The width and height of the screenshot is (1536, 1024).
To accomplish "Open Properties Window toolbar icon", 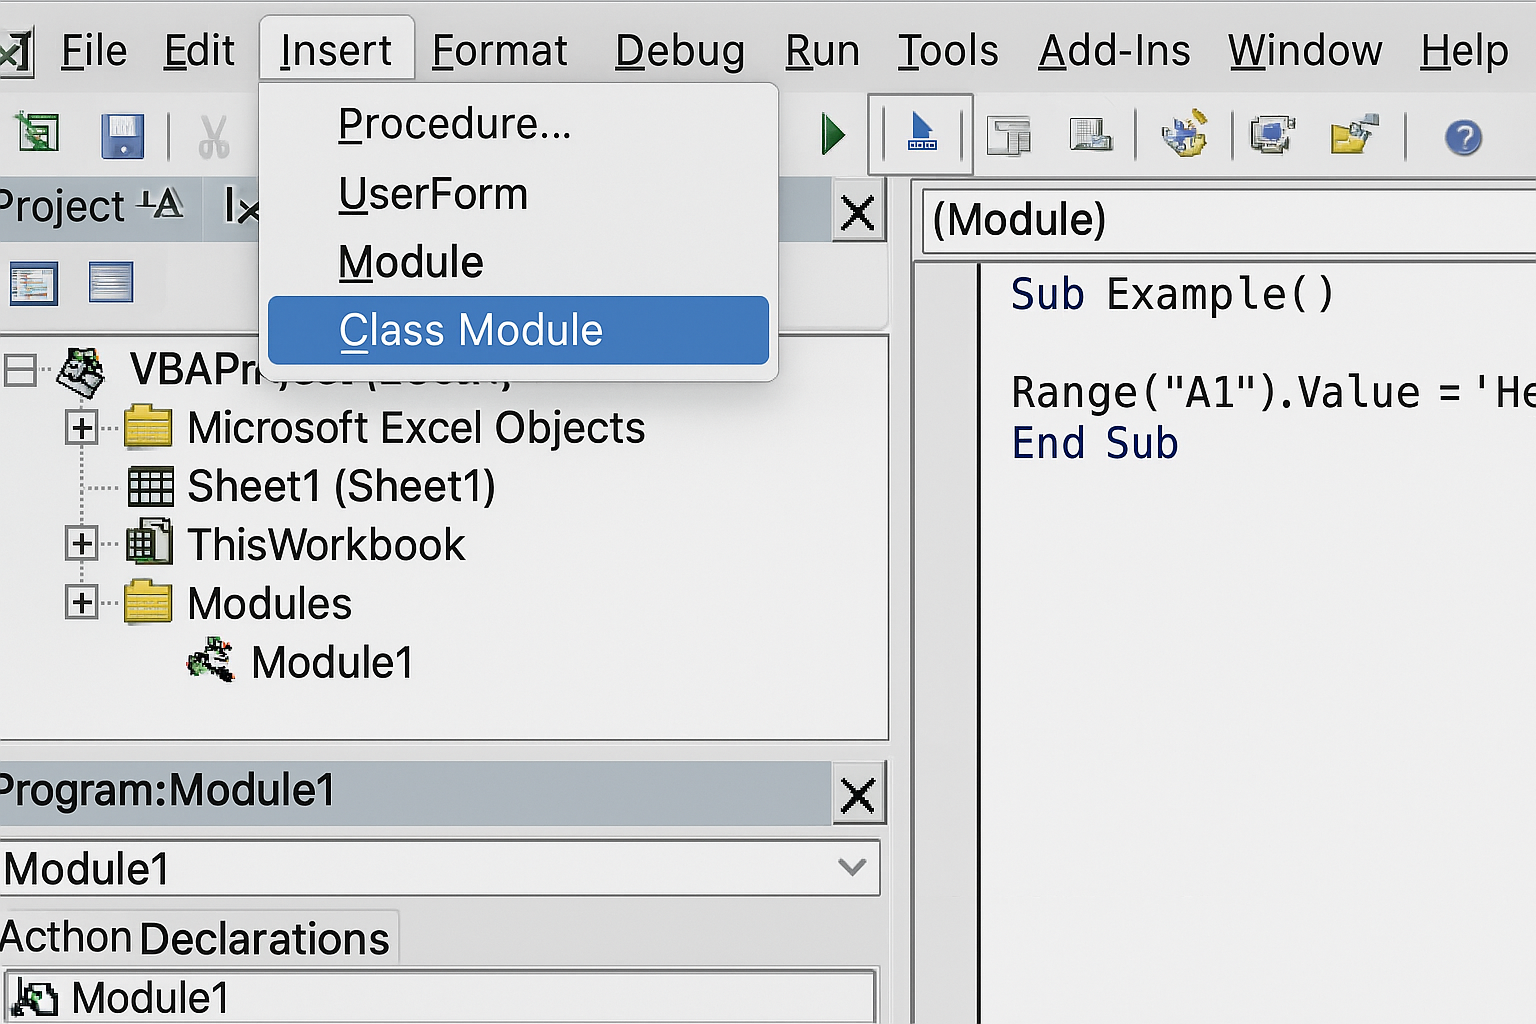I will tap(1091, 135).
